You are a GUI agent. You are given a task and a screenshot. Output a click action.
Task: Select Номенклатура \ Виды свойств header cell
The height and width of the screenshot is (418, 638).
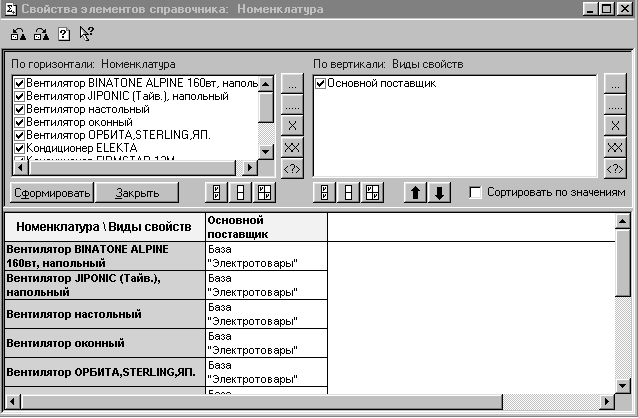(x=105, y=227)
